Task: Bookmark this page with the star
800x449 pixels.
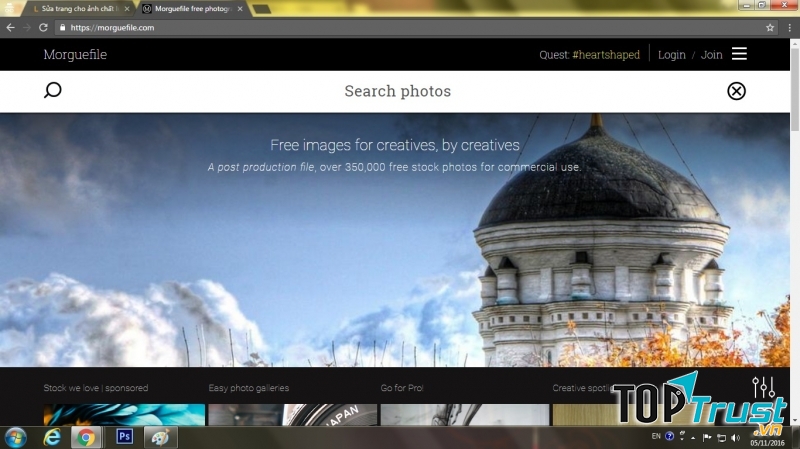Action: [x=769, y=28]
